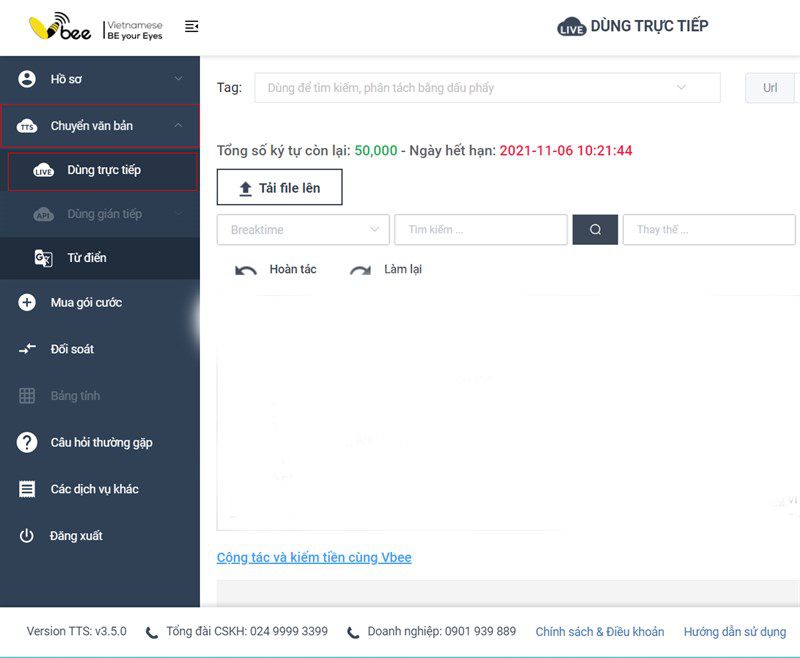Open Chính sách & Điều khoản link
The height and width of the screenshot is (658, 800).
click(599, 631)
